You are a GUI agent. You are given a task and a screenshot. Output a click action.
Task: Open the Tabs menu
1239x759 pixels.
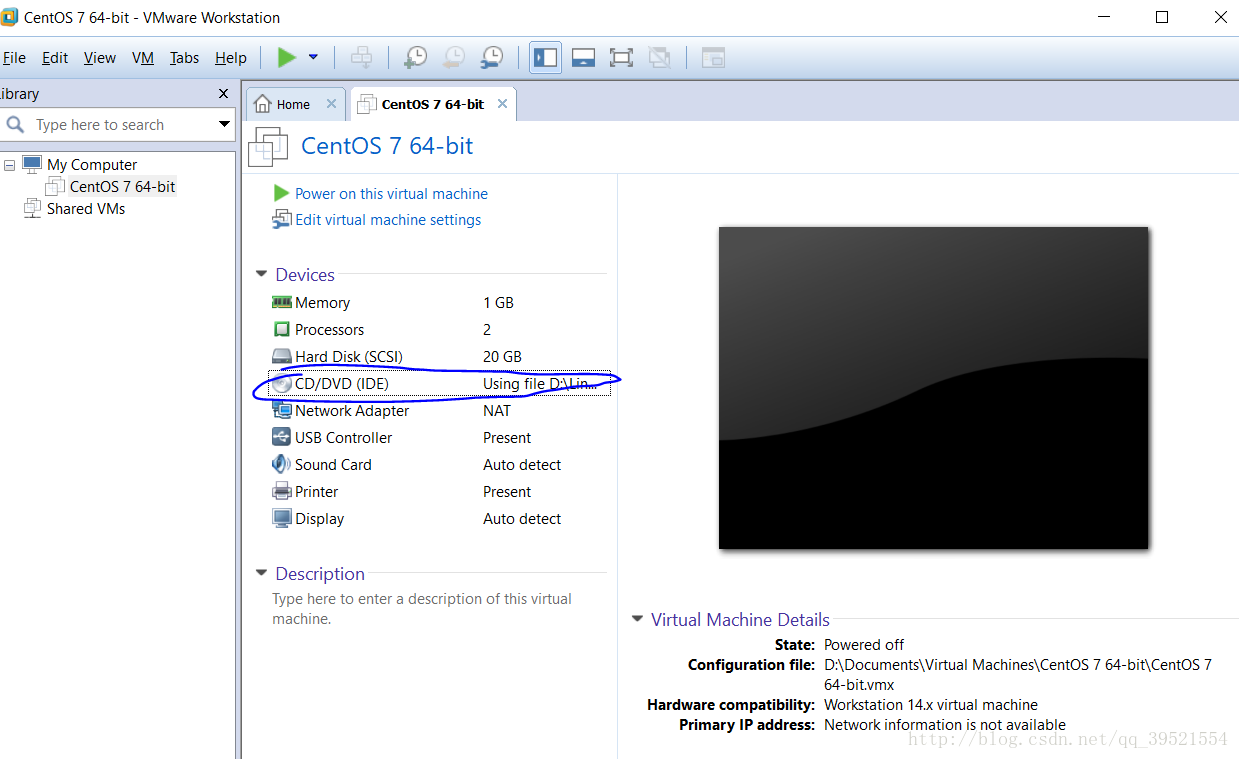tap(184, 58)
